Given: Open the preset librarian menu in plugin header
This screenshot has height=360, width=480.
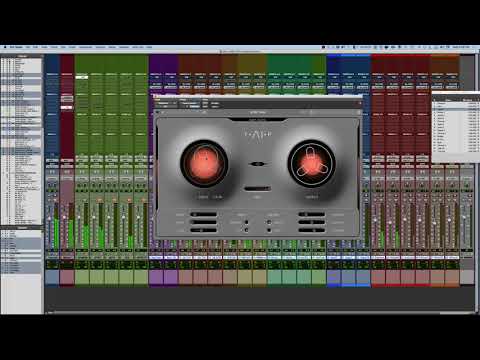Looking at the screenshot, I should [190, 103].
